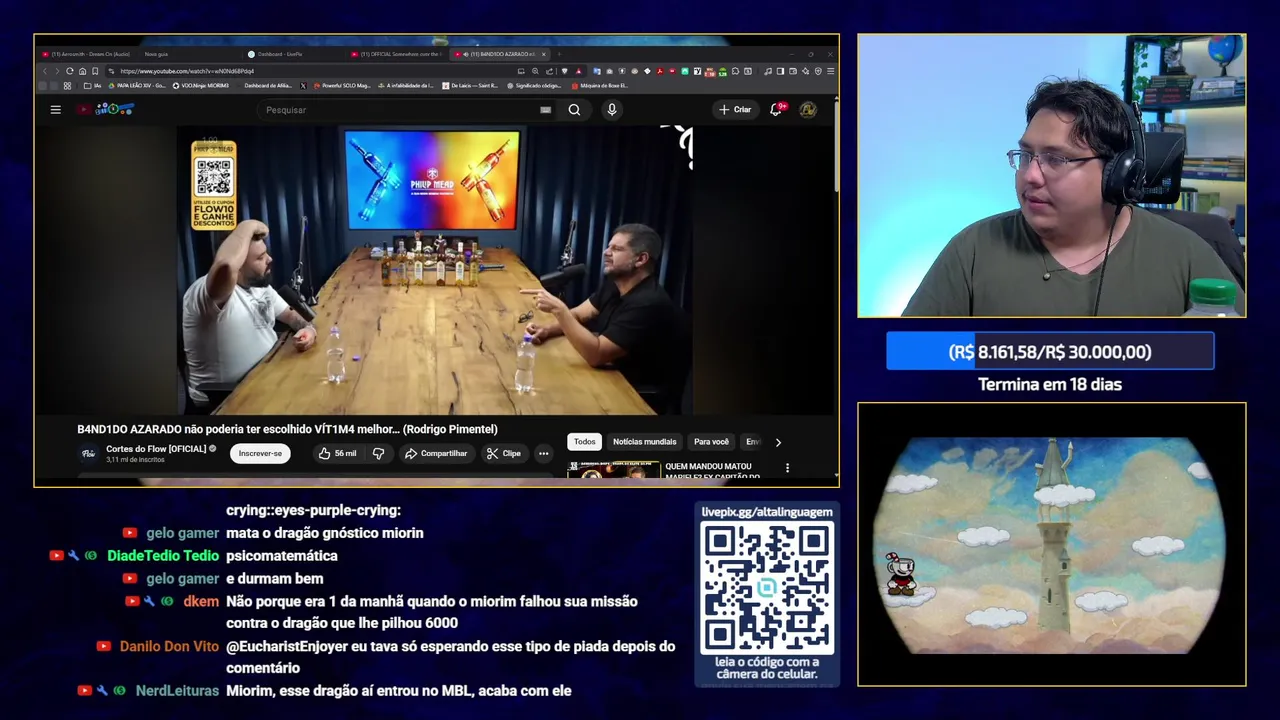Click the Cuphead tower game view

1051,545
